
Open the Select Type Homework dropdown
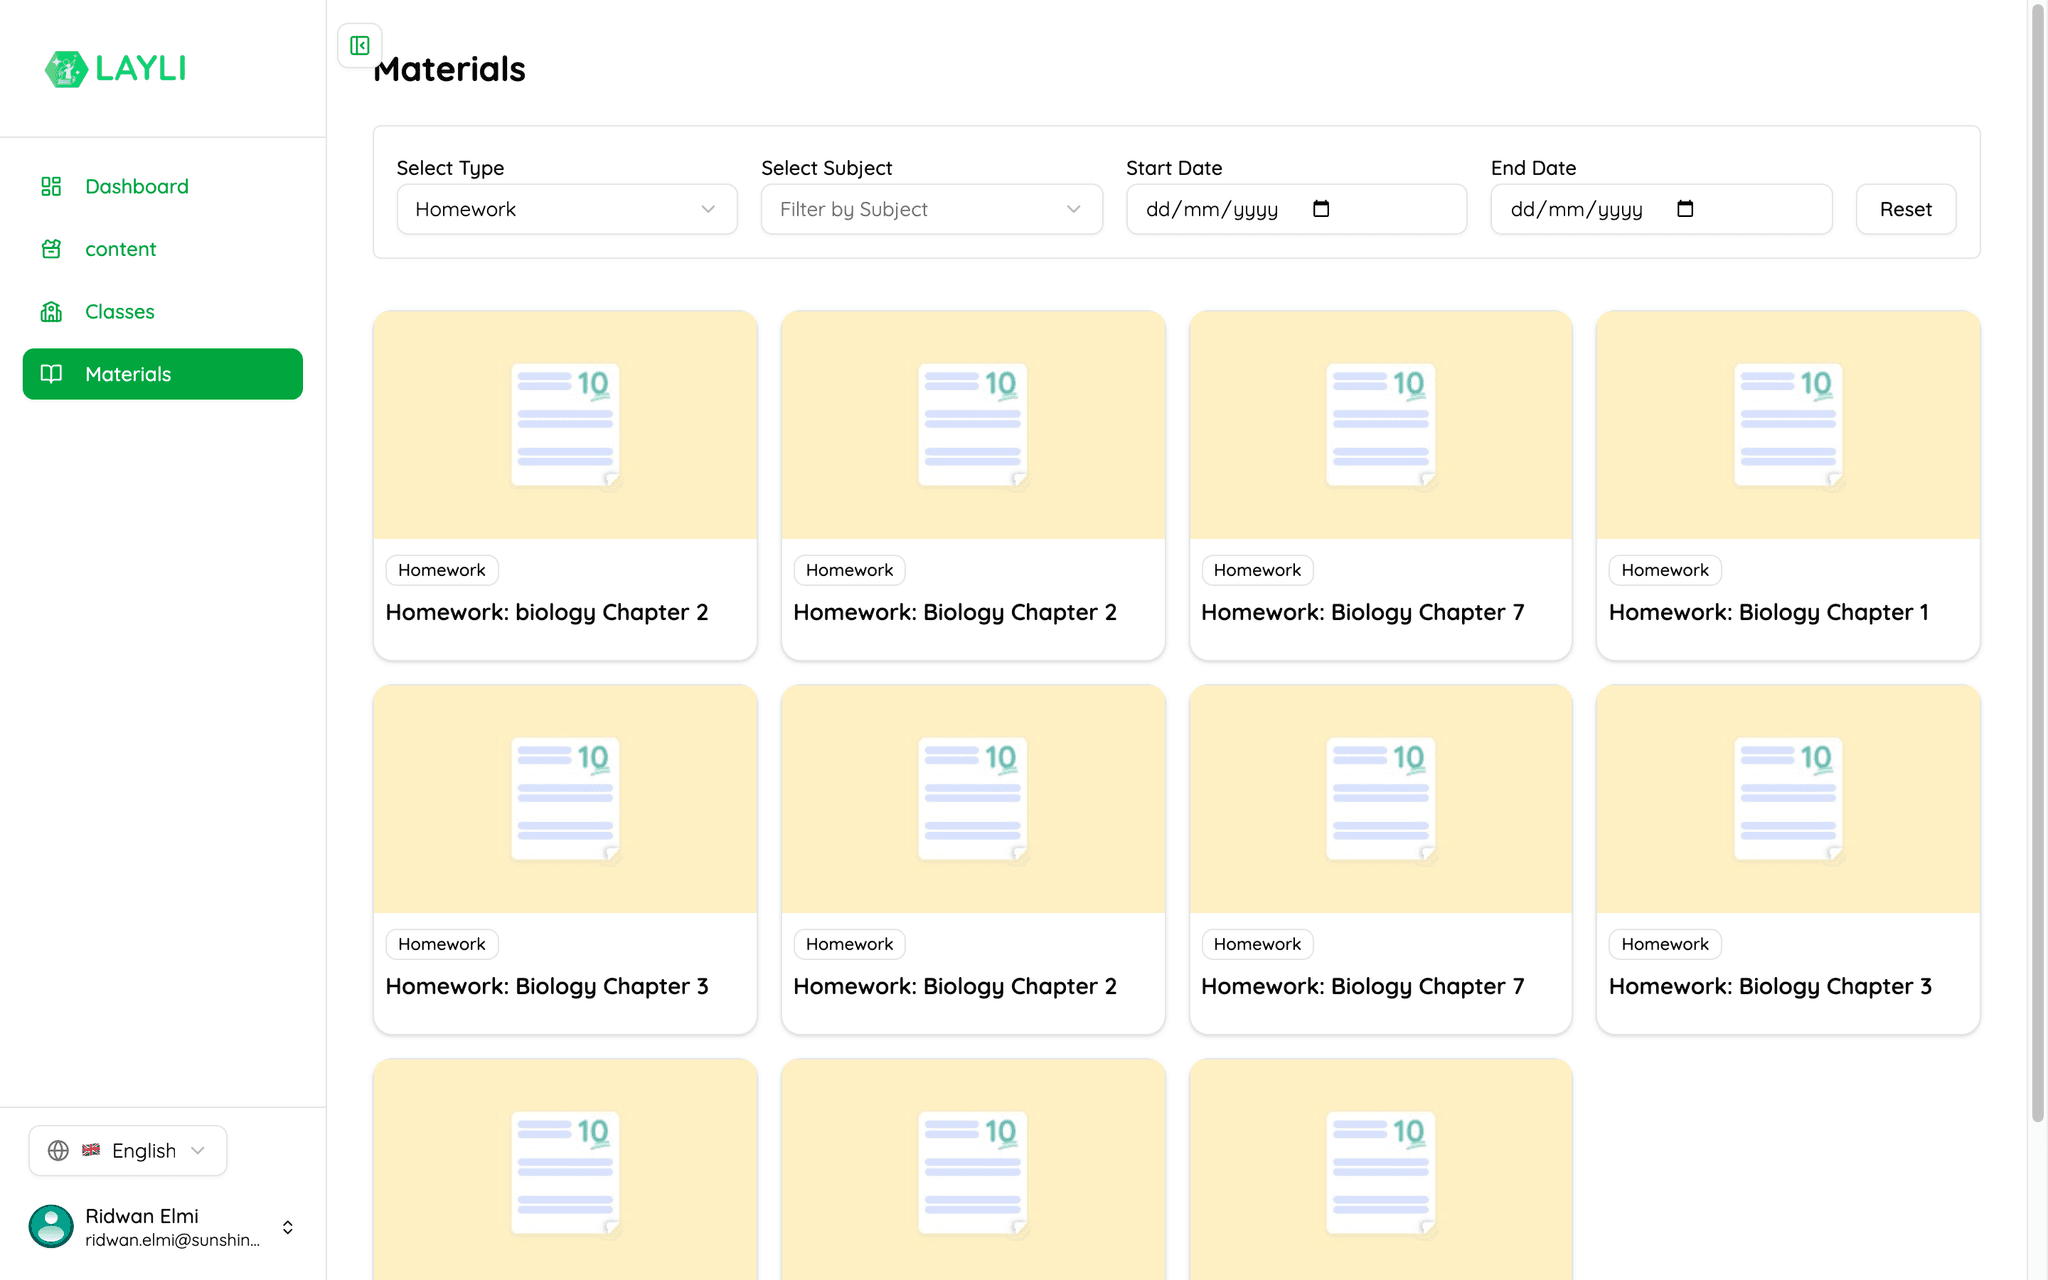click(x=567, y=209)
